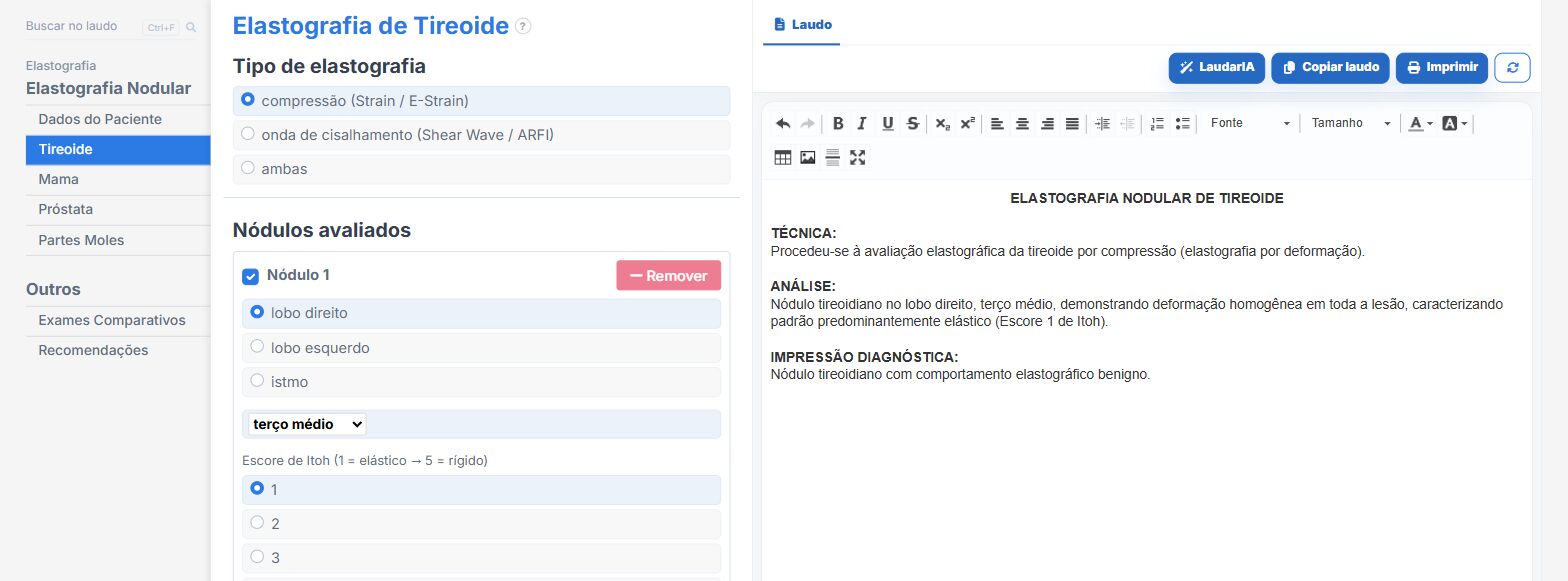This screenshot has height=581, width=1568.
Task: Align report text to the right
Action: 1047,123
